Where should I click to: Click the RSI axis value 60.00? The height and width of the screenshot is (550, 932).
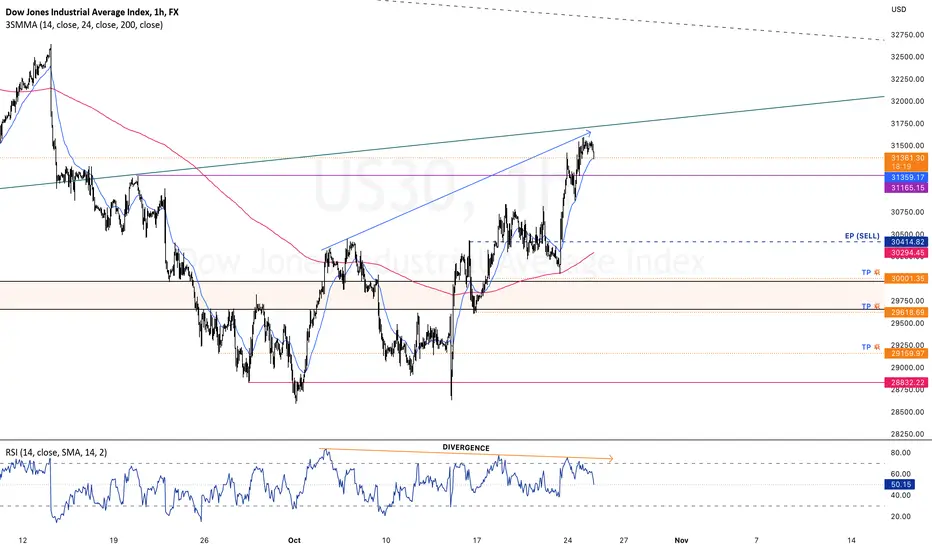point(900,474)
